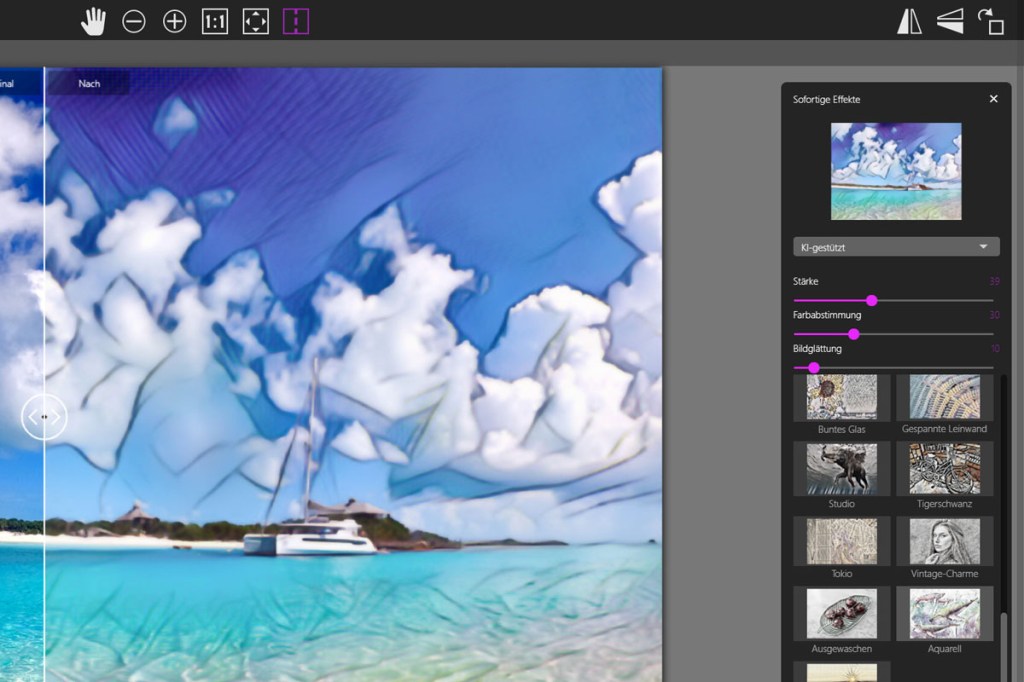Apply the Vintage-Charme effect thumbnail
This screenshot has height=682, width=1024.
tap(944, 542)
